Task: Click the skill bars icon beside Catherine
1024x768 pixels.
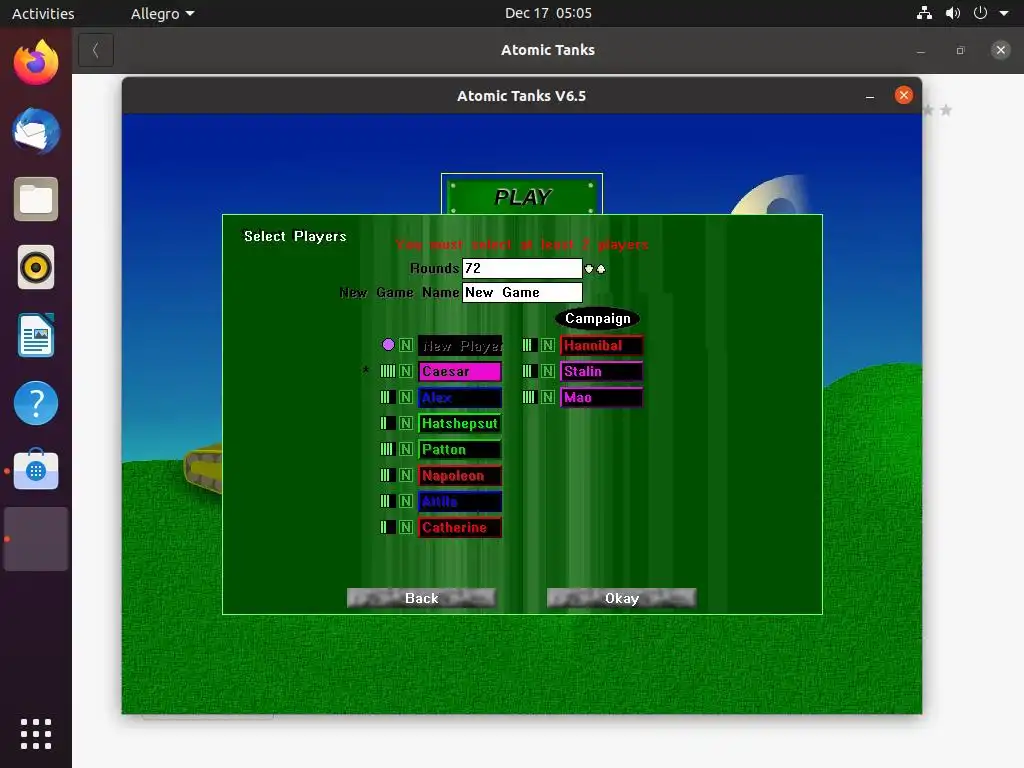Action: point(388,527)
